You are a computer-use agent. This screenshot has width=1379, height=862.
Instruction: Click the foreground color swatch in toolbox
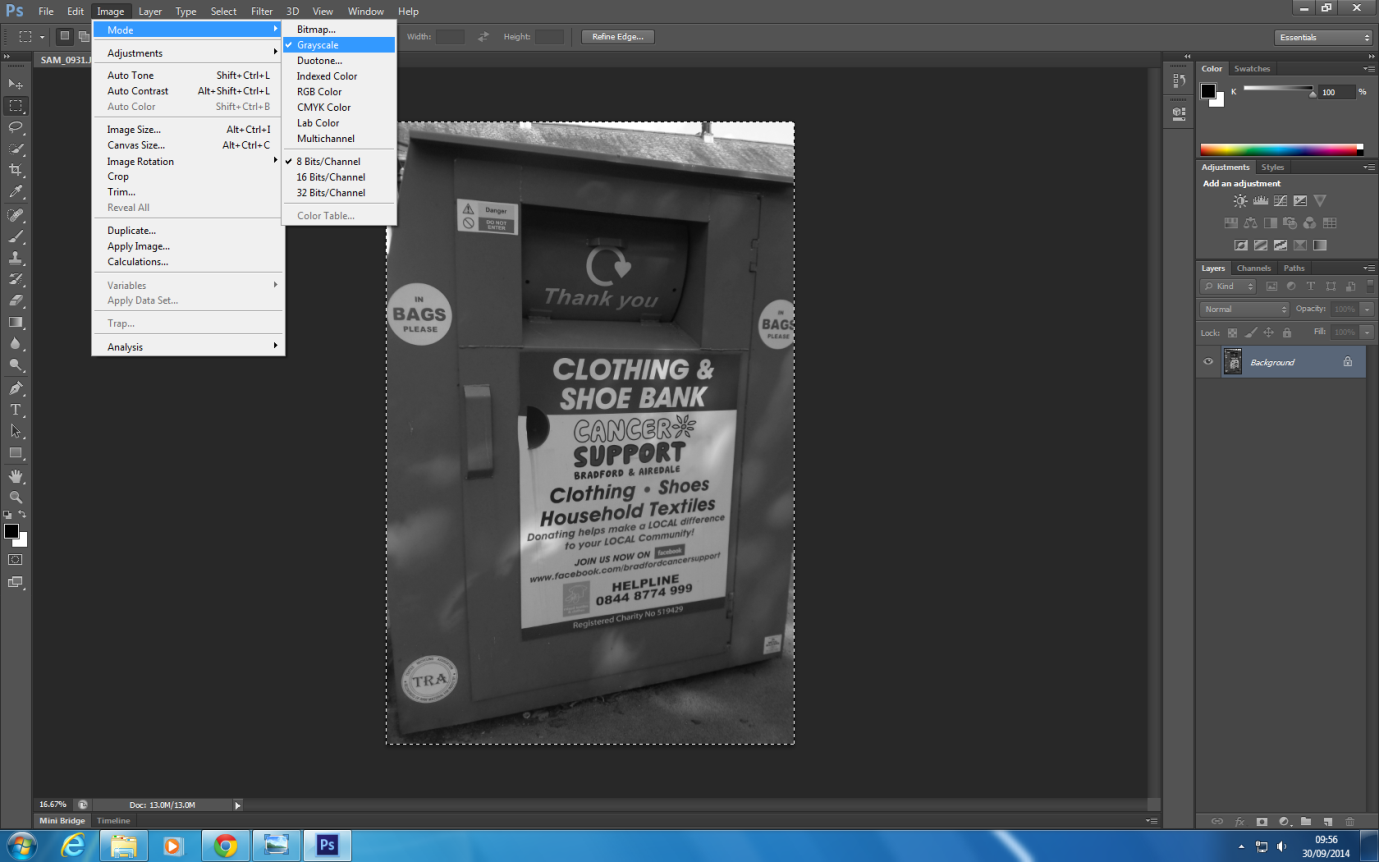click(11, 531)
